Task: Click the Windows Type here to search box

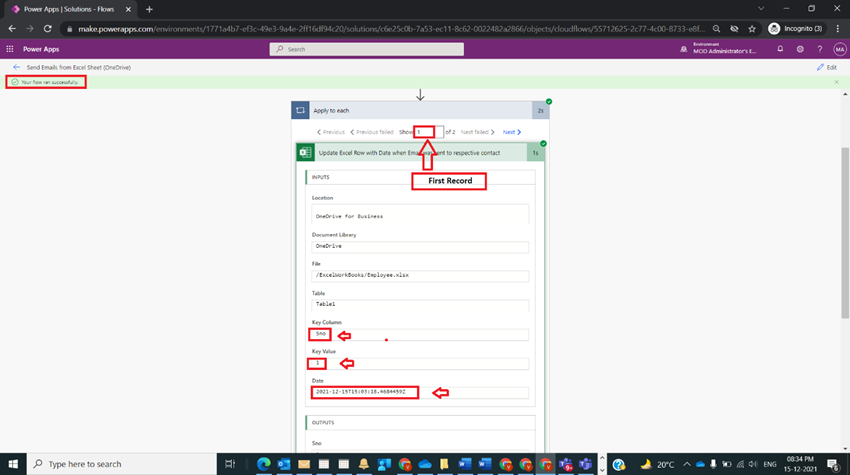Action: pyautogui.click(x=121, y=464)
